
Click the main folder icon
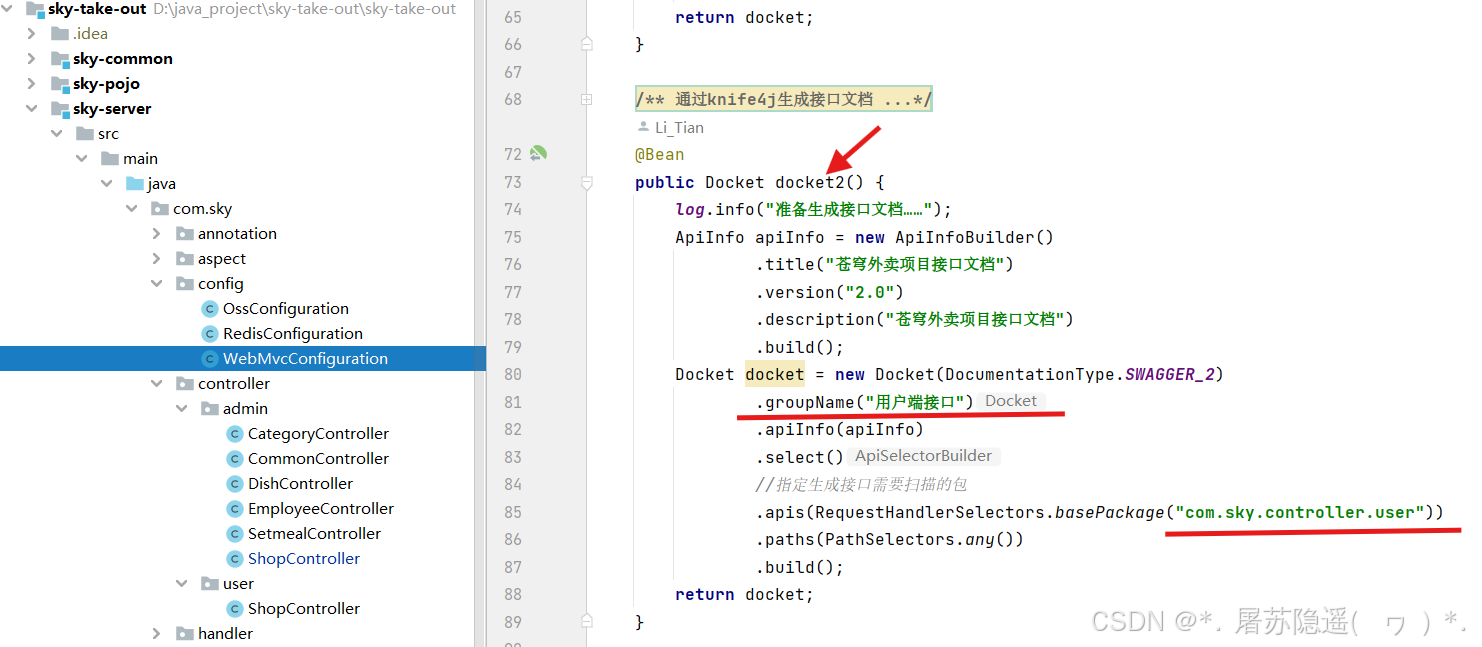pos(110,159)
